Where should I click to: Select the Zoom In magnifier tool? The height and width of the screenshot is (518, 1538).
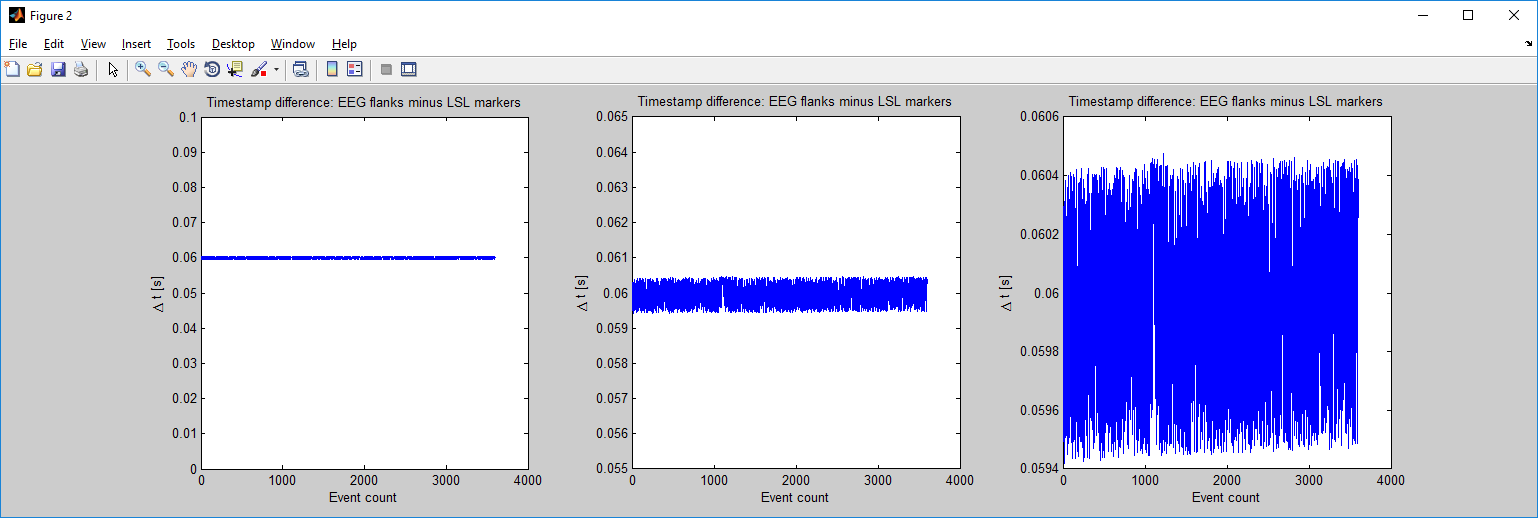(x=143, y=69)
